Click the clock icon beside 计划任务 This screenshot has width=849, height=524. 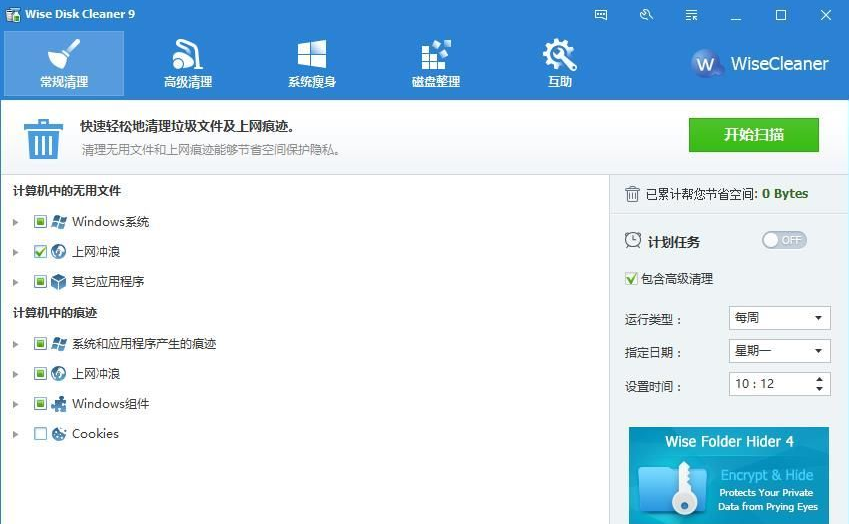point(632,240)
